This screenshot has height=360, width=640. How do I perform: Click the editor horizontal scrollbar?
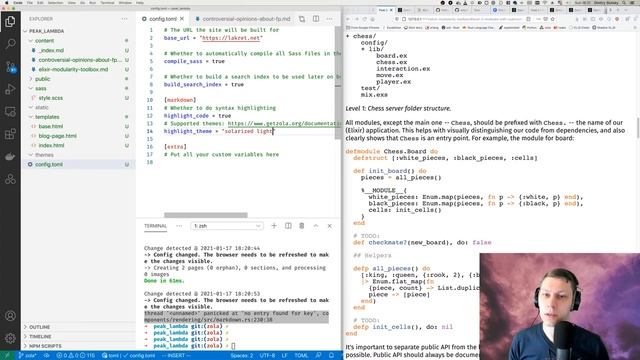tap(206, 215)
